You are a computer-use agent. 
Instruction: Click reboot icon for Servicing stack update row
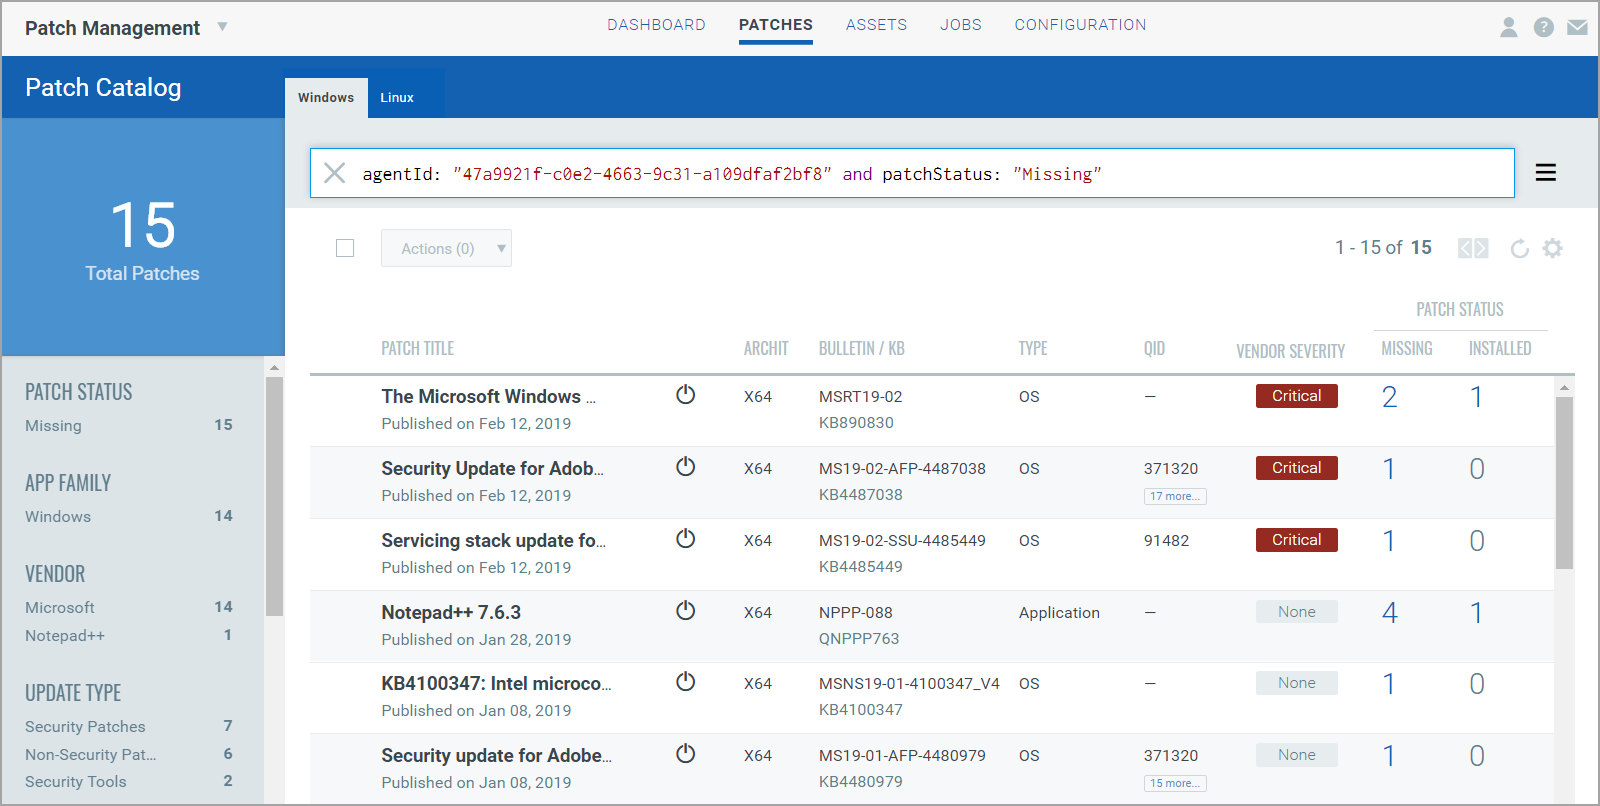[685, 539]
